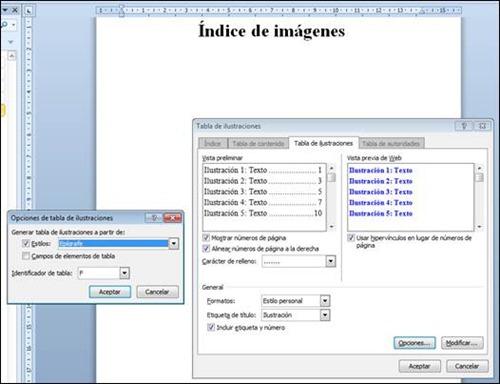
Task: Open the Etiqueta de título dropdown
Action: pos(325,315)
